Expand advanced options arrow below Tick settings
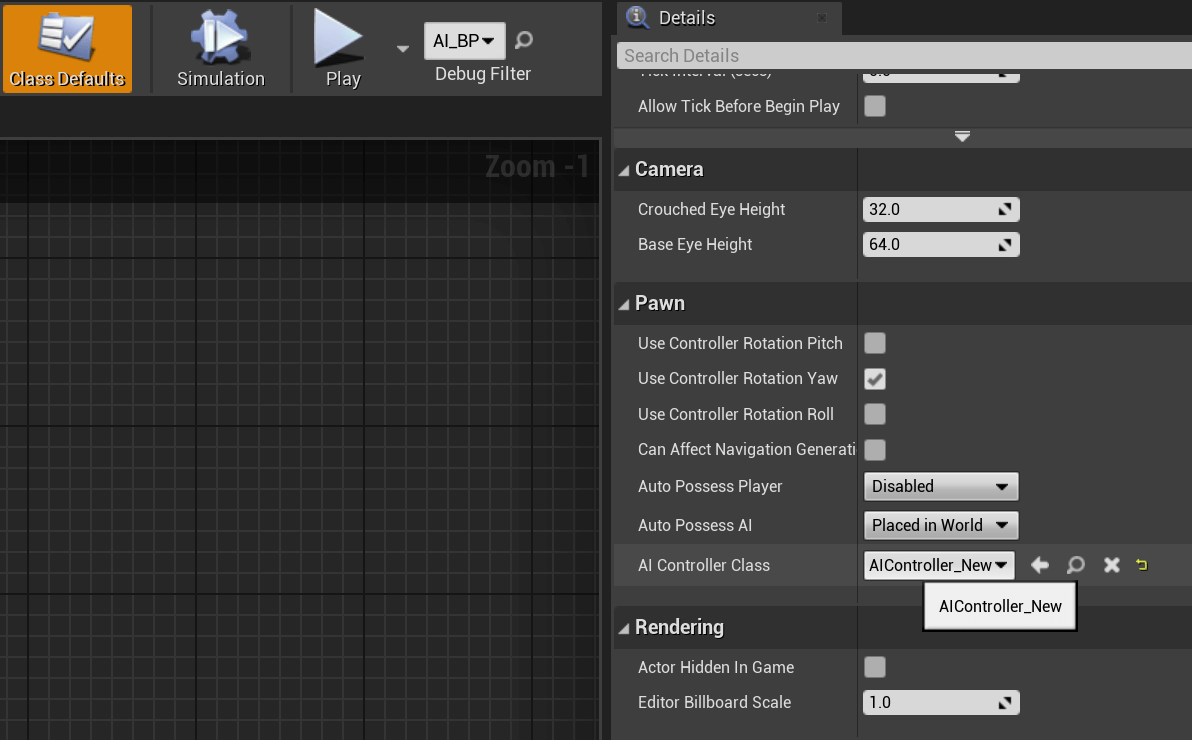 click(x=962, y=137)
